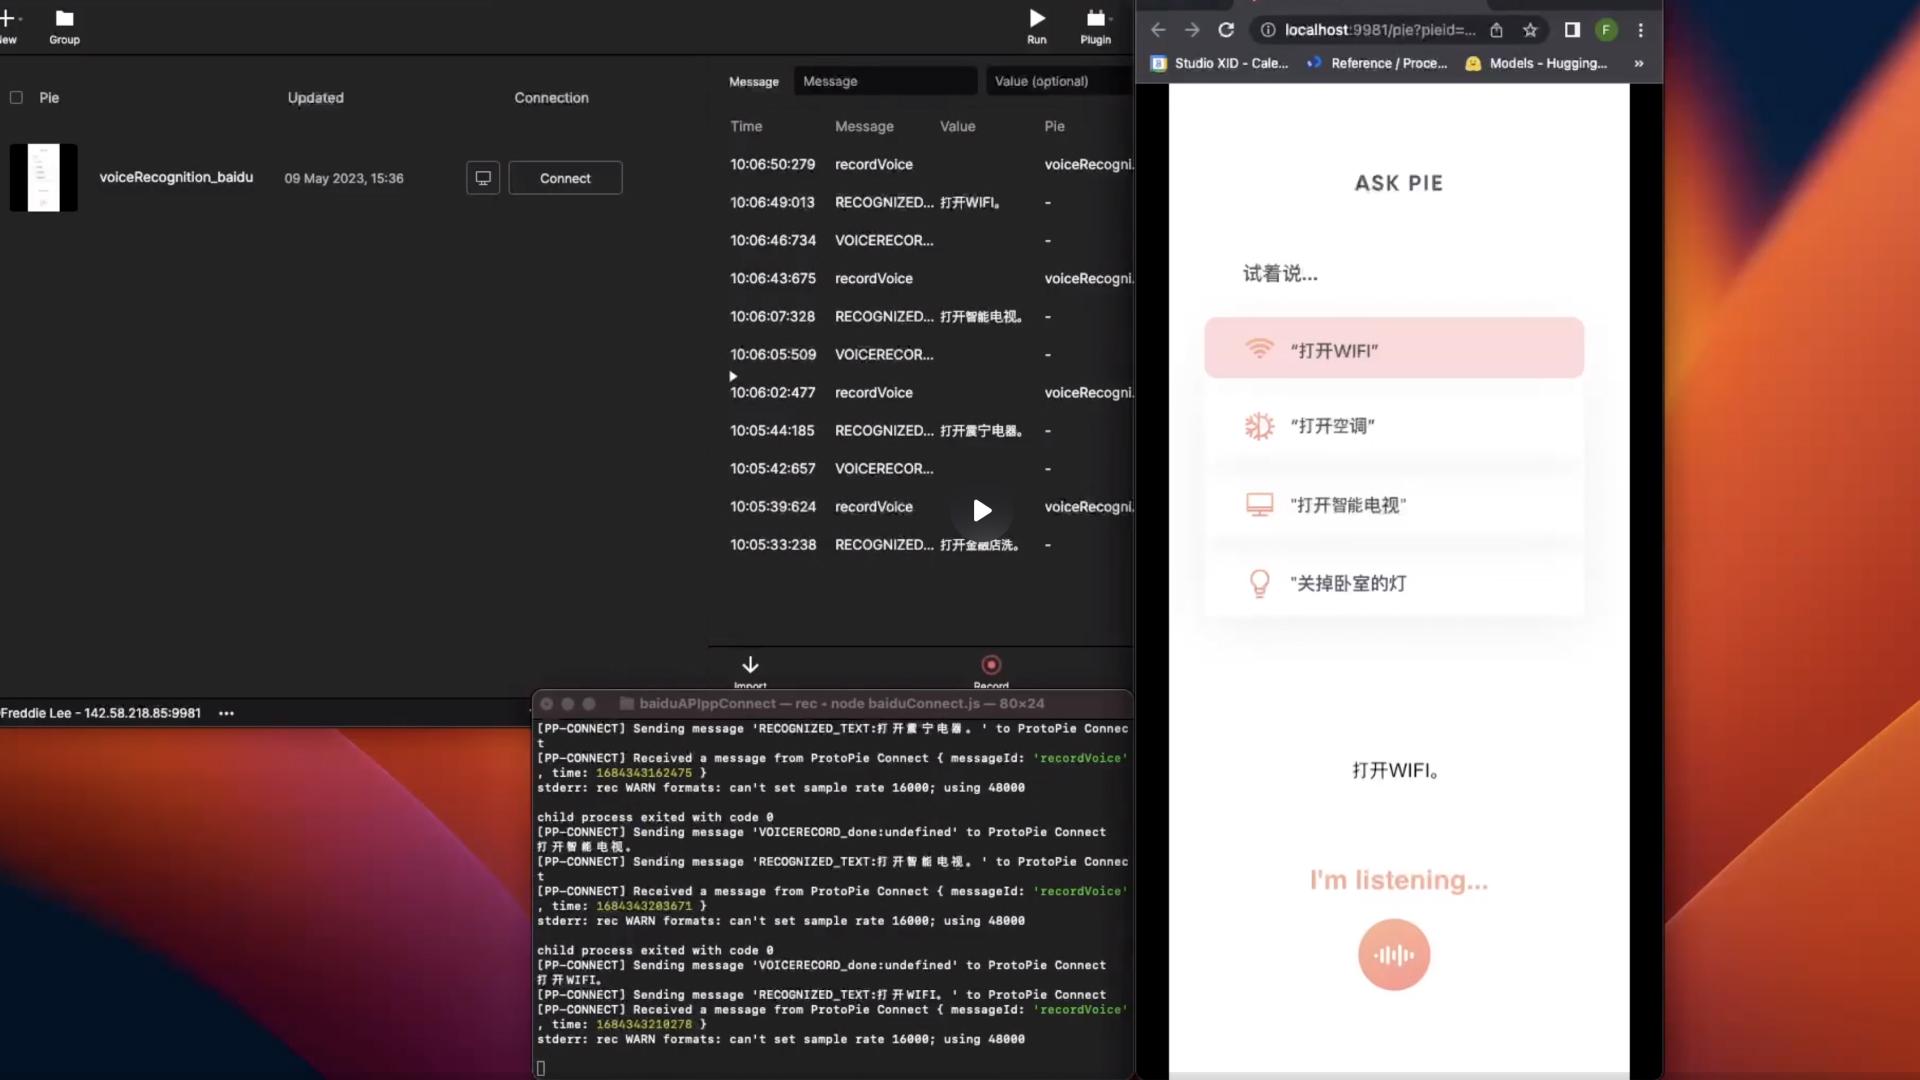1920x1080 pixels.
Task: Bookmark page with the star icon
Action: pos(1530,30)
